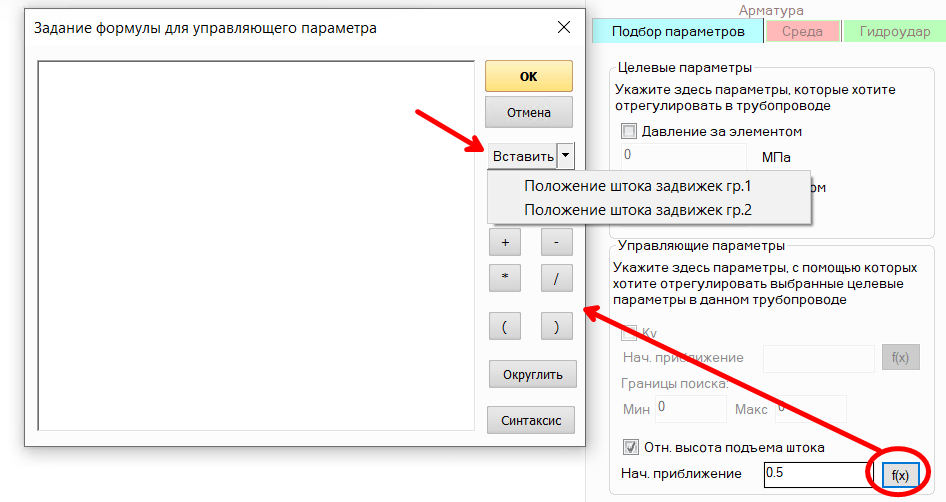Uncheck Отн. высота подъема штока checkbox
Image resolution: width=946 pixels, height=502 pixels.
[630, 447]
